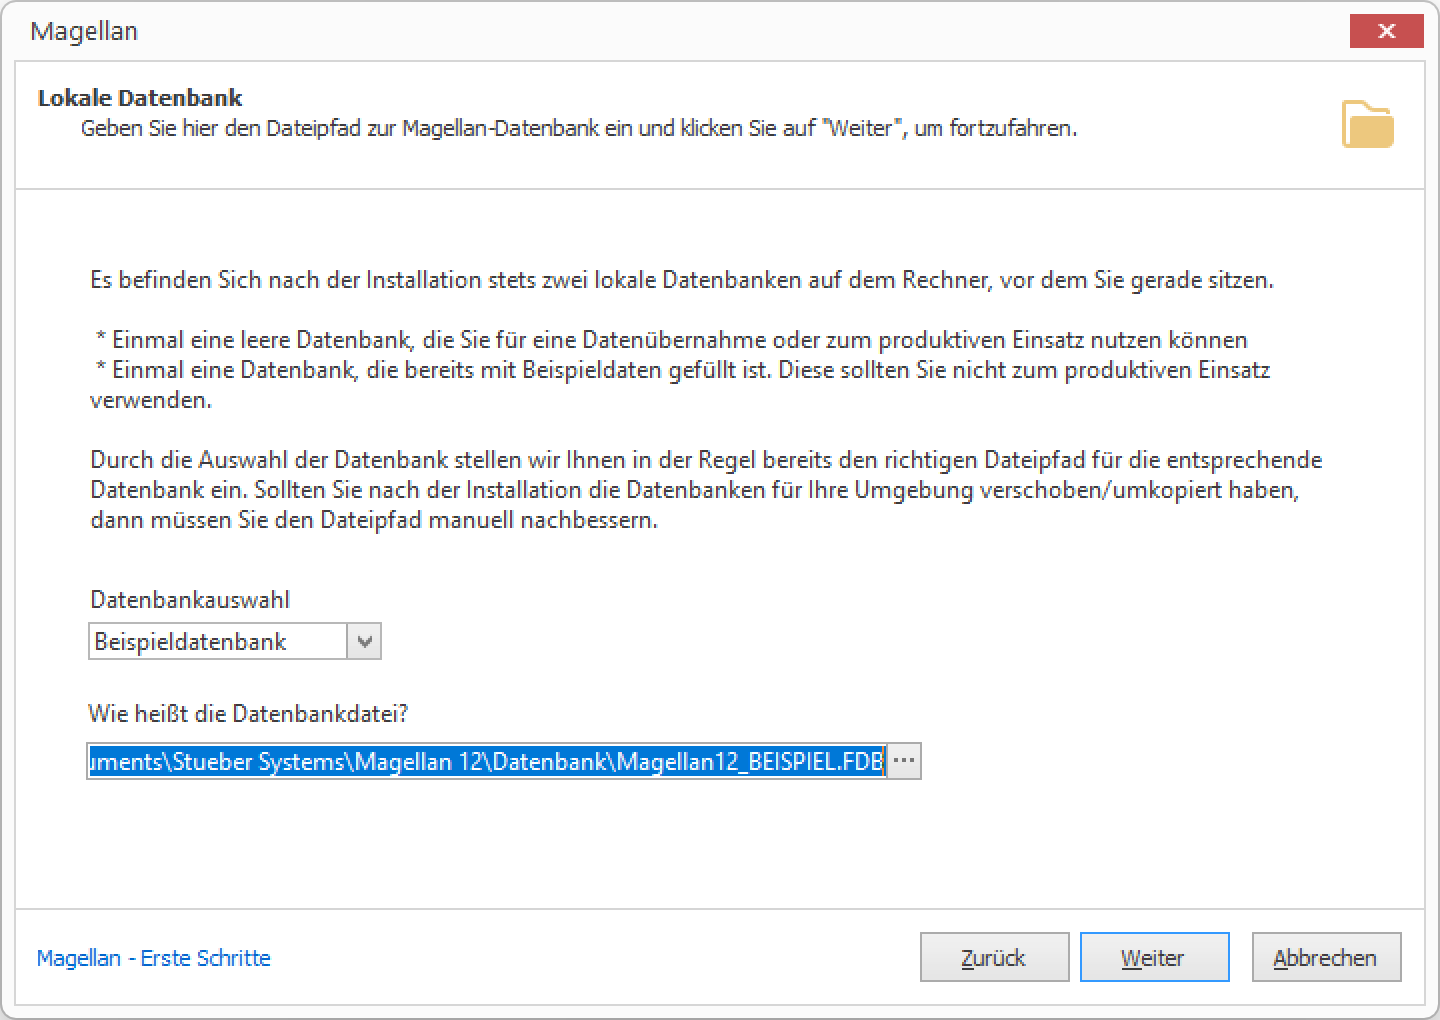Click the 'Wie heißt die Datenbankdatei?' label
1440x1020 pixels.
(248, 714)
